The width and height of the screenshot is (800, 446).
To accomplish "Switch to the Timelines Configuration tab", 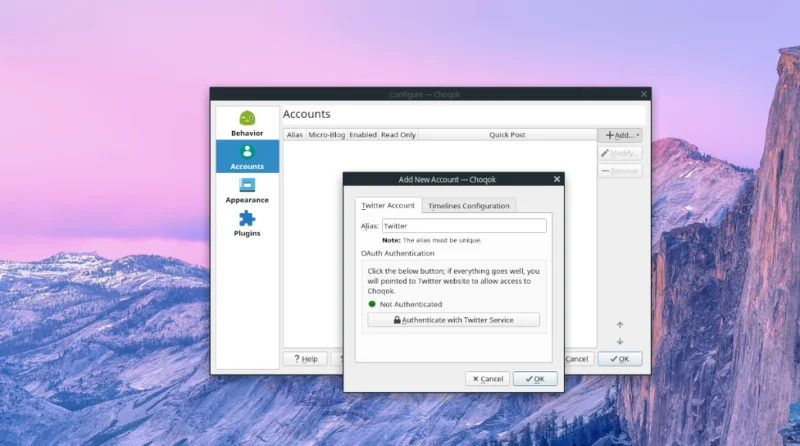I will click(468, 206).
